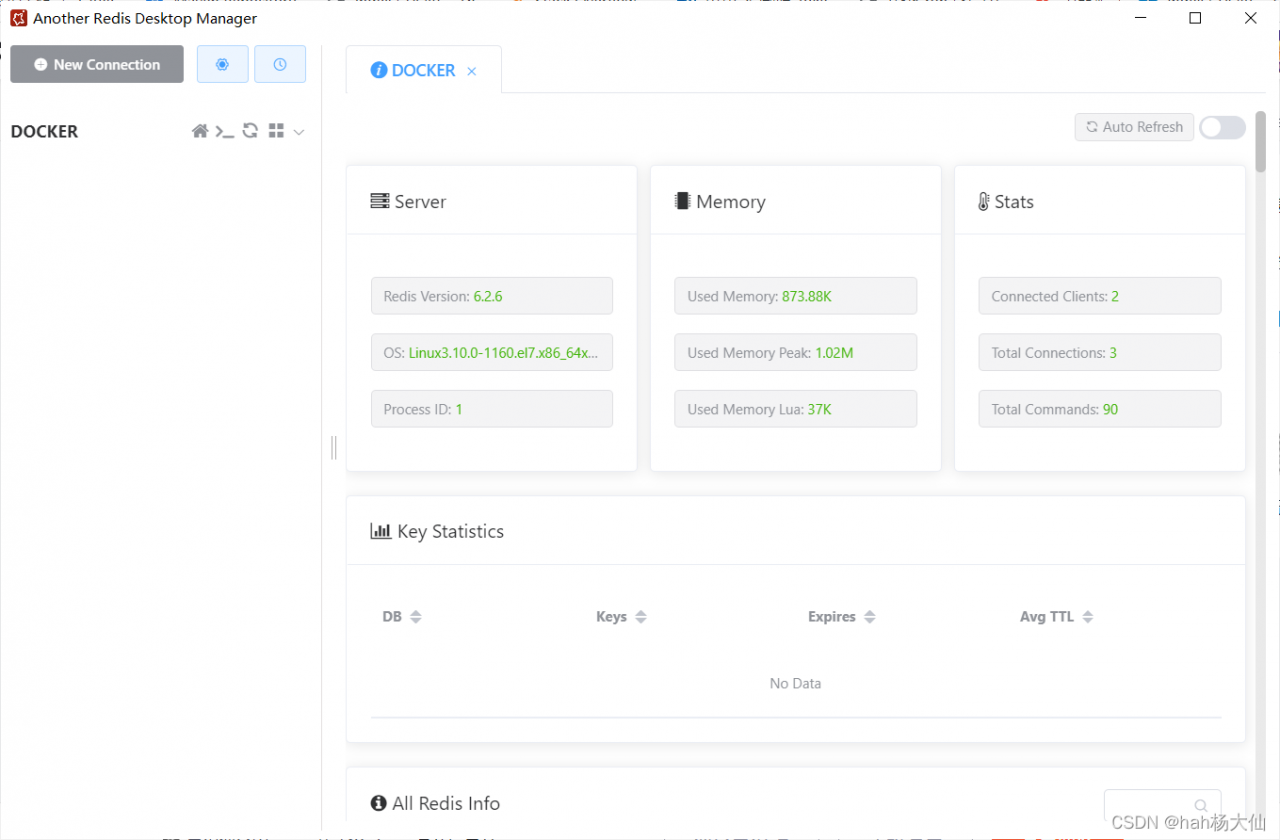1280x840 pixels.
Task: Click the All Redis Info heading
Action: (435, 803)
